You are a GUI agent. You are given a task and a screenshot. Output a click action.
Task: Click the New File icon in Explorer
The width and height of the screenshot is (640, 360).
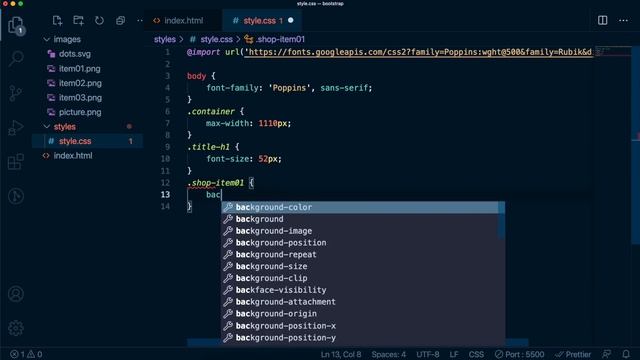pyautogui.click(x=57, y=20)
